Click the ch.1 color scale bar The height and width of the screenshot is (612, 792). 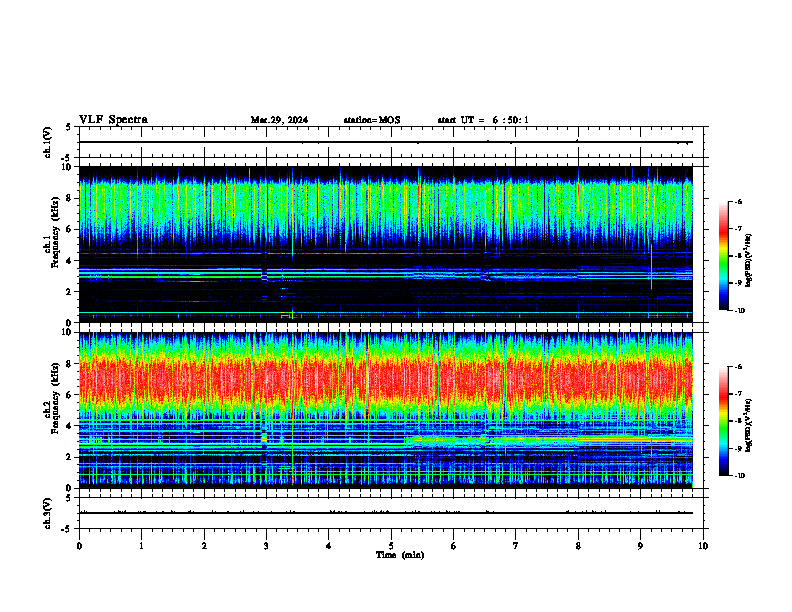click(x=723, y=256)
